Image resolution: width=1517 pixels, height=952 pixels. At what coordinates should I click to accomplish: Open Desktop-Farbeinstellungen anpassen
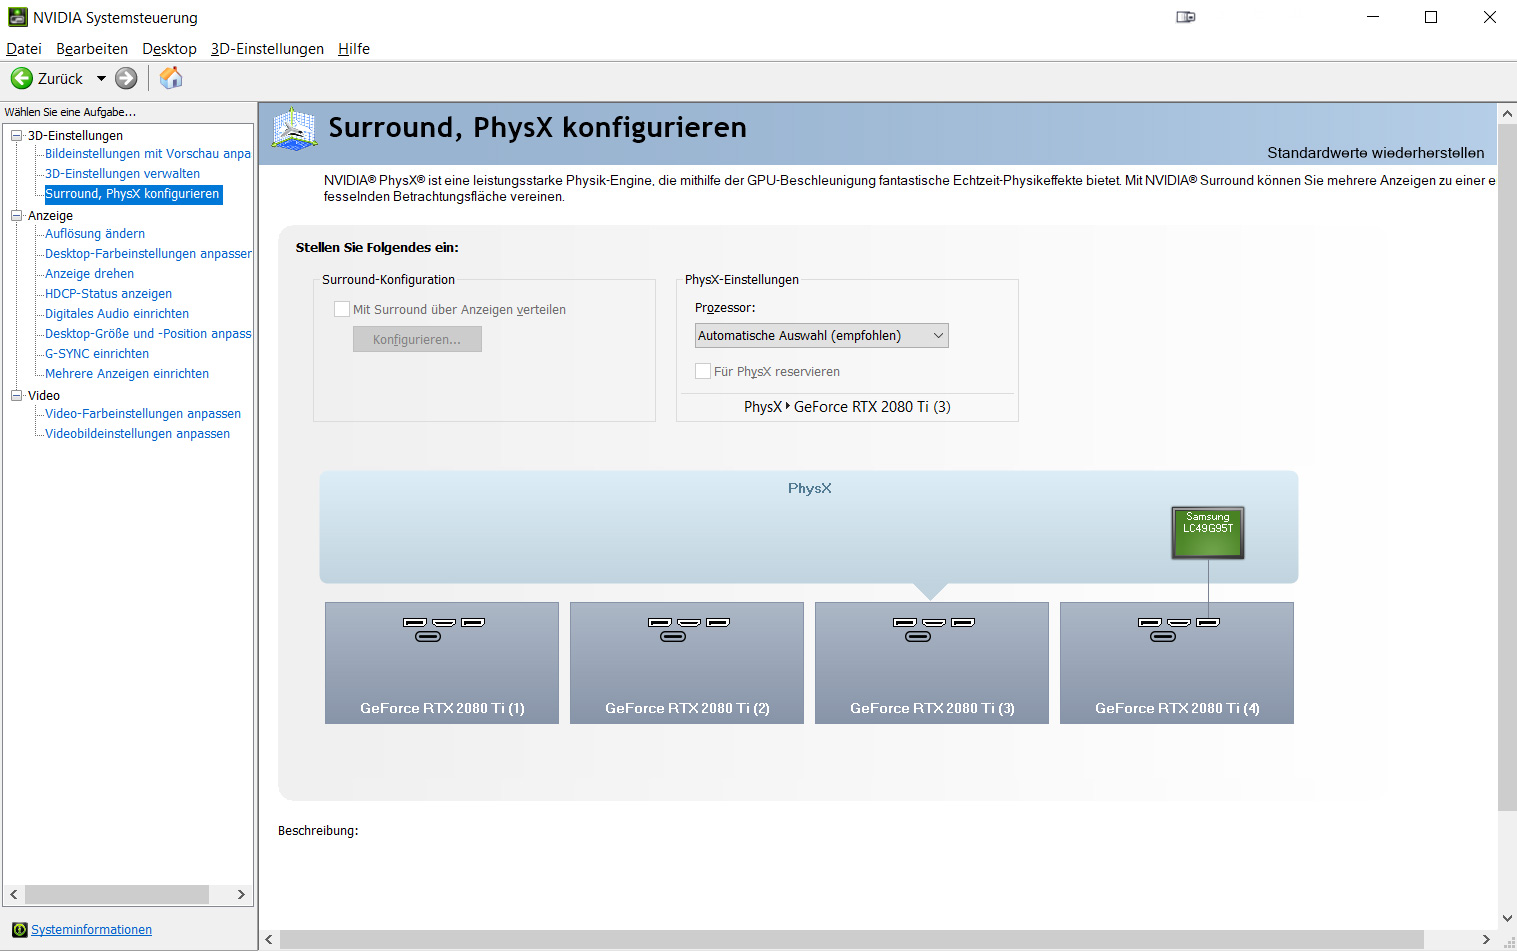click(x=148, y=254)
